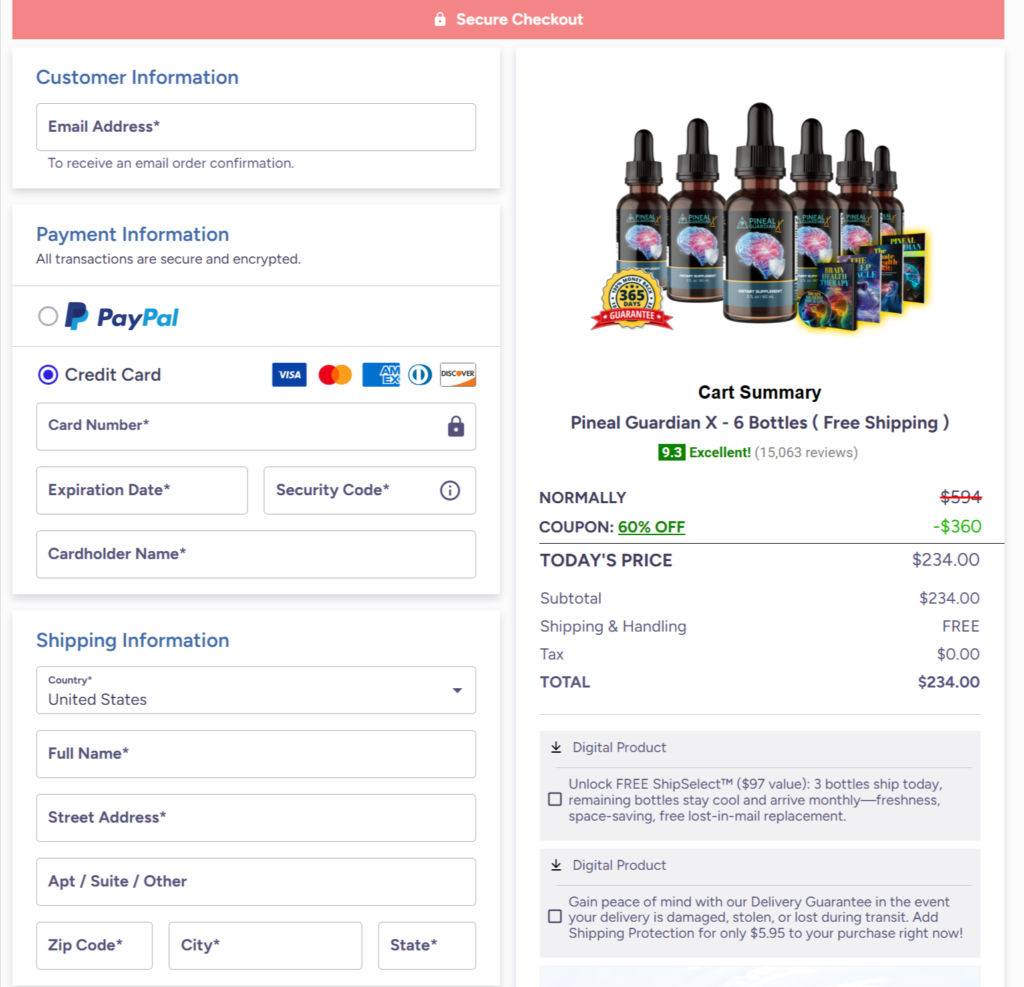Click the Diners Club icon

pyautogui.click(x=420, y=375)
